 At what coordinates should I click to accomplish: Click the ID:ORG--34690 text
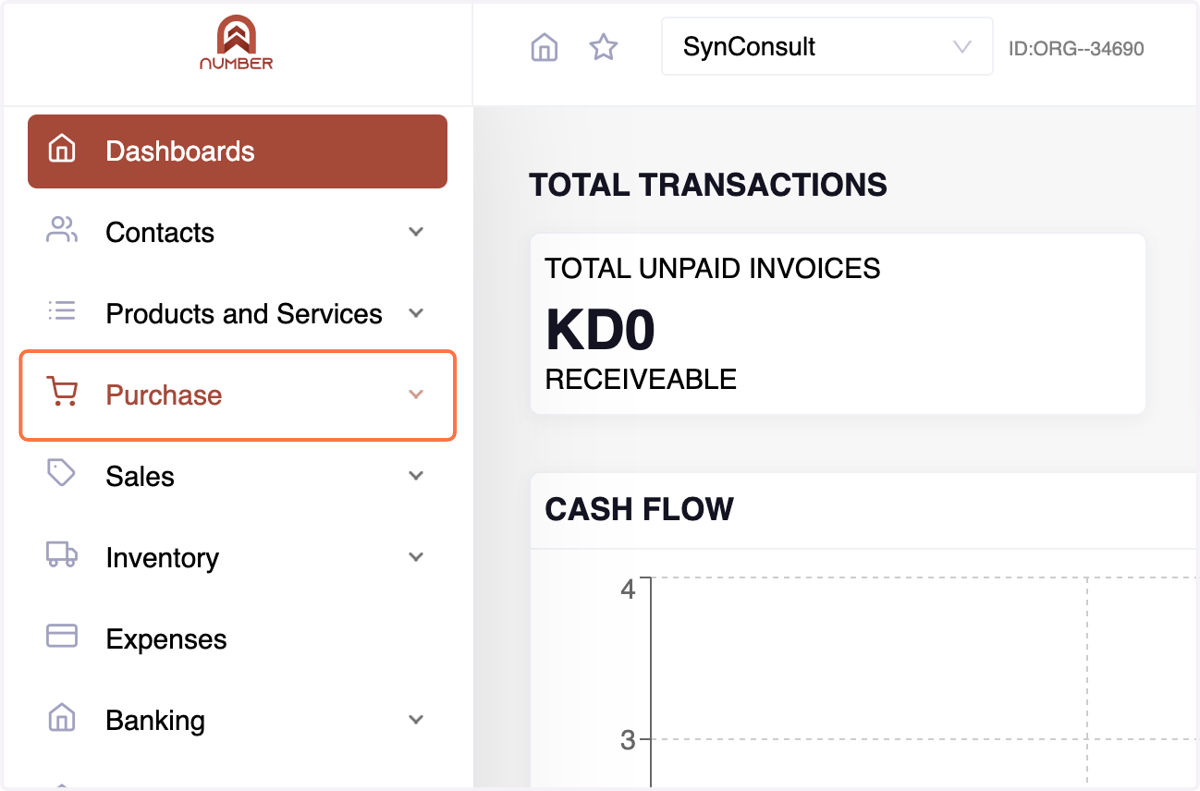[1076, 48]
